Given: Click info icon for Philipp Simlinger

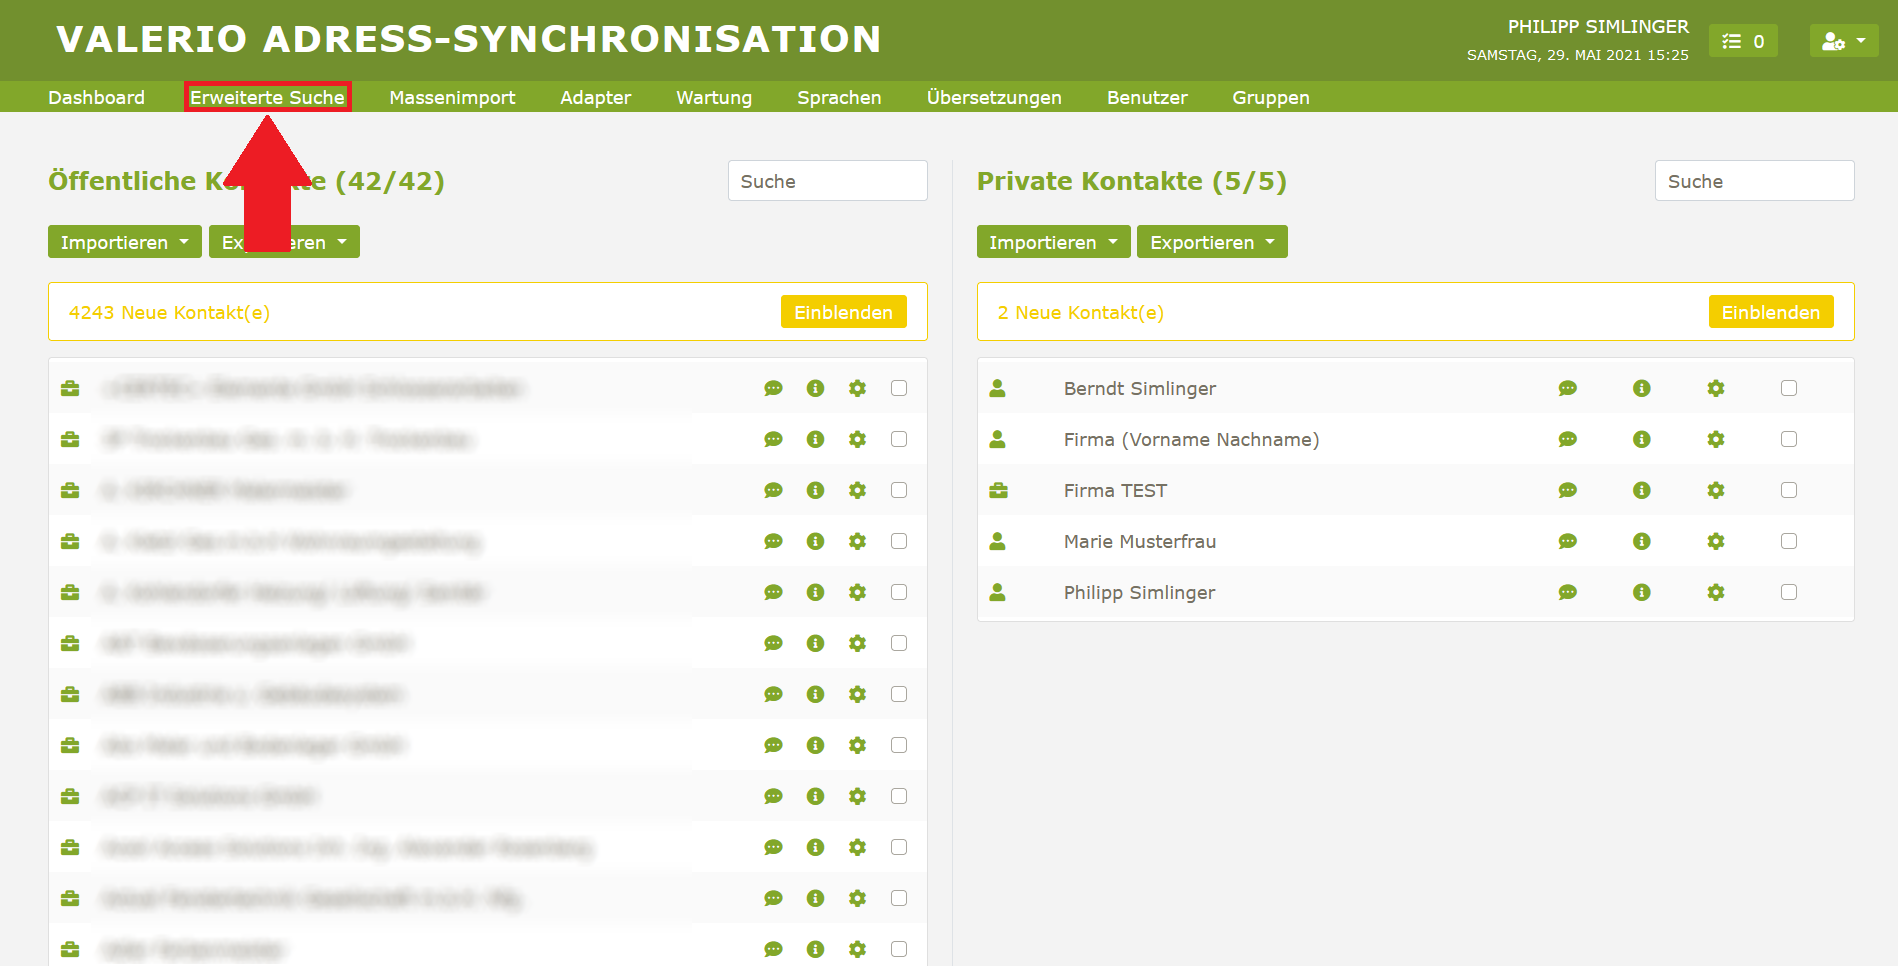Looking at the screenshot, I should [x=1641, y=592].
